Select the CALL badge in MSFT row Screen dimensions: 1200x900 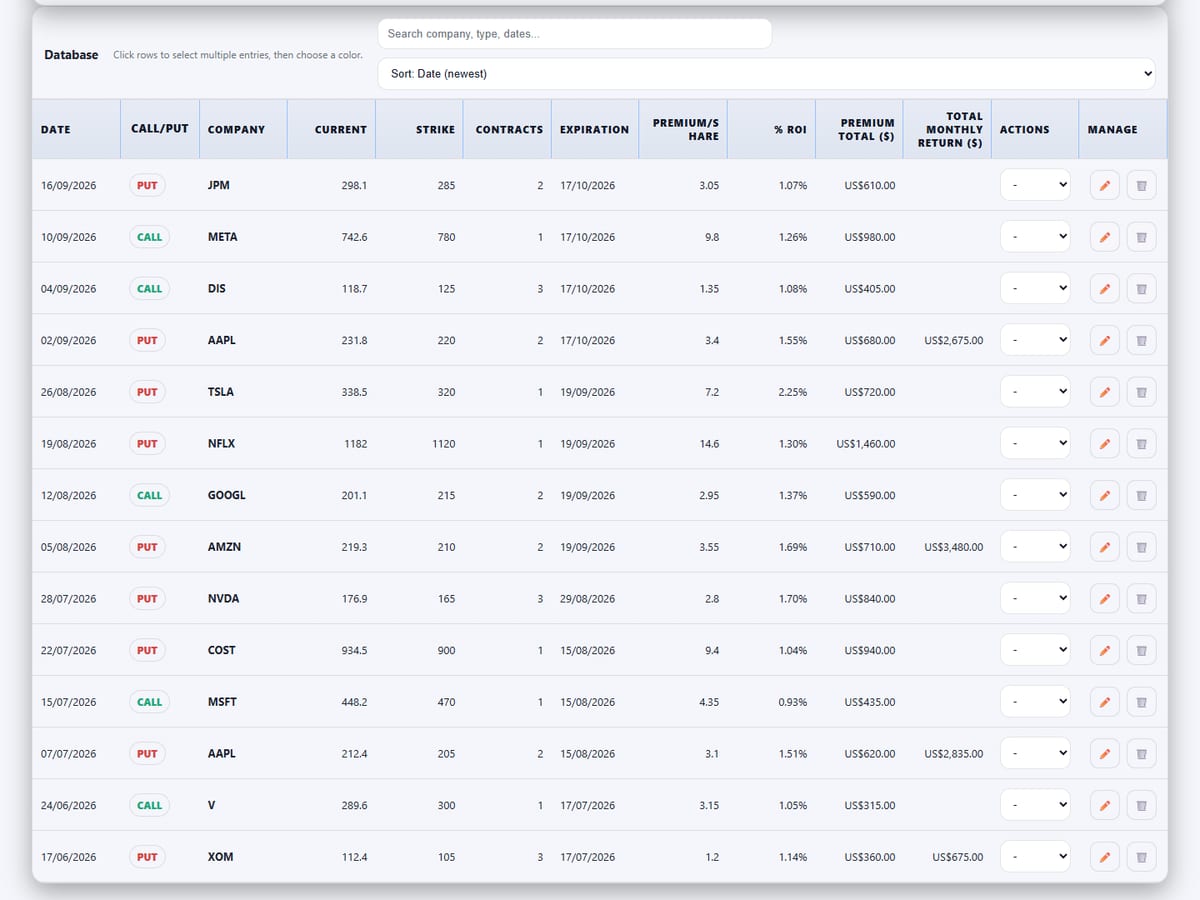tap(149, 702)
